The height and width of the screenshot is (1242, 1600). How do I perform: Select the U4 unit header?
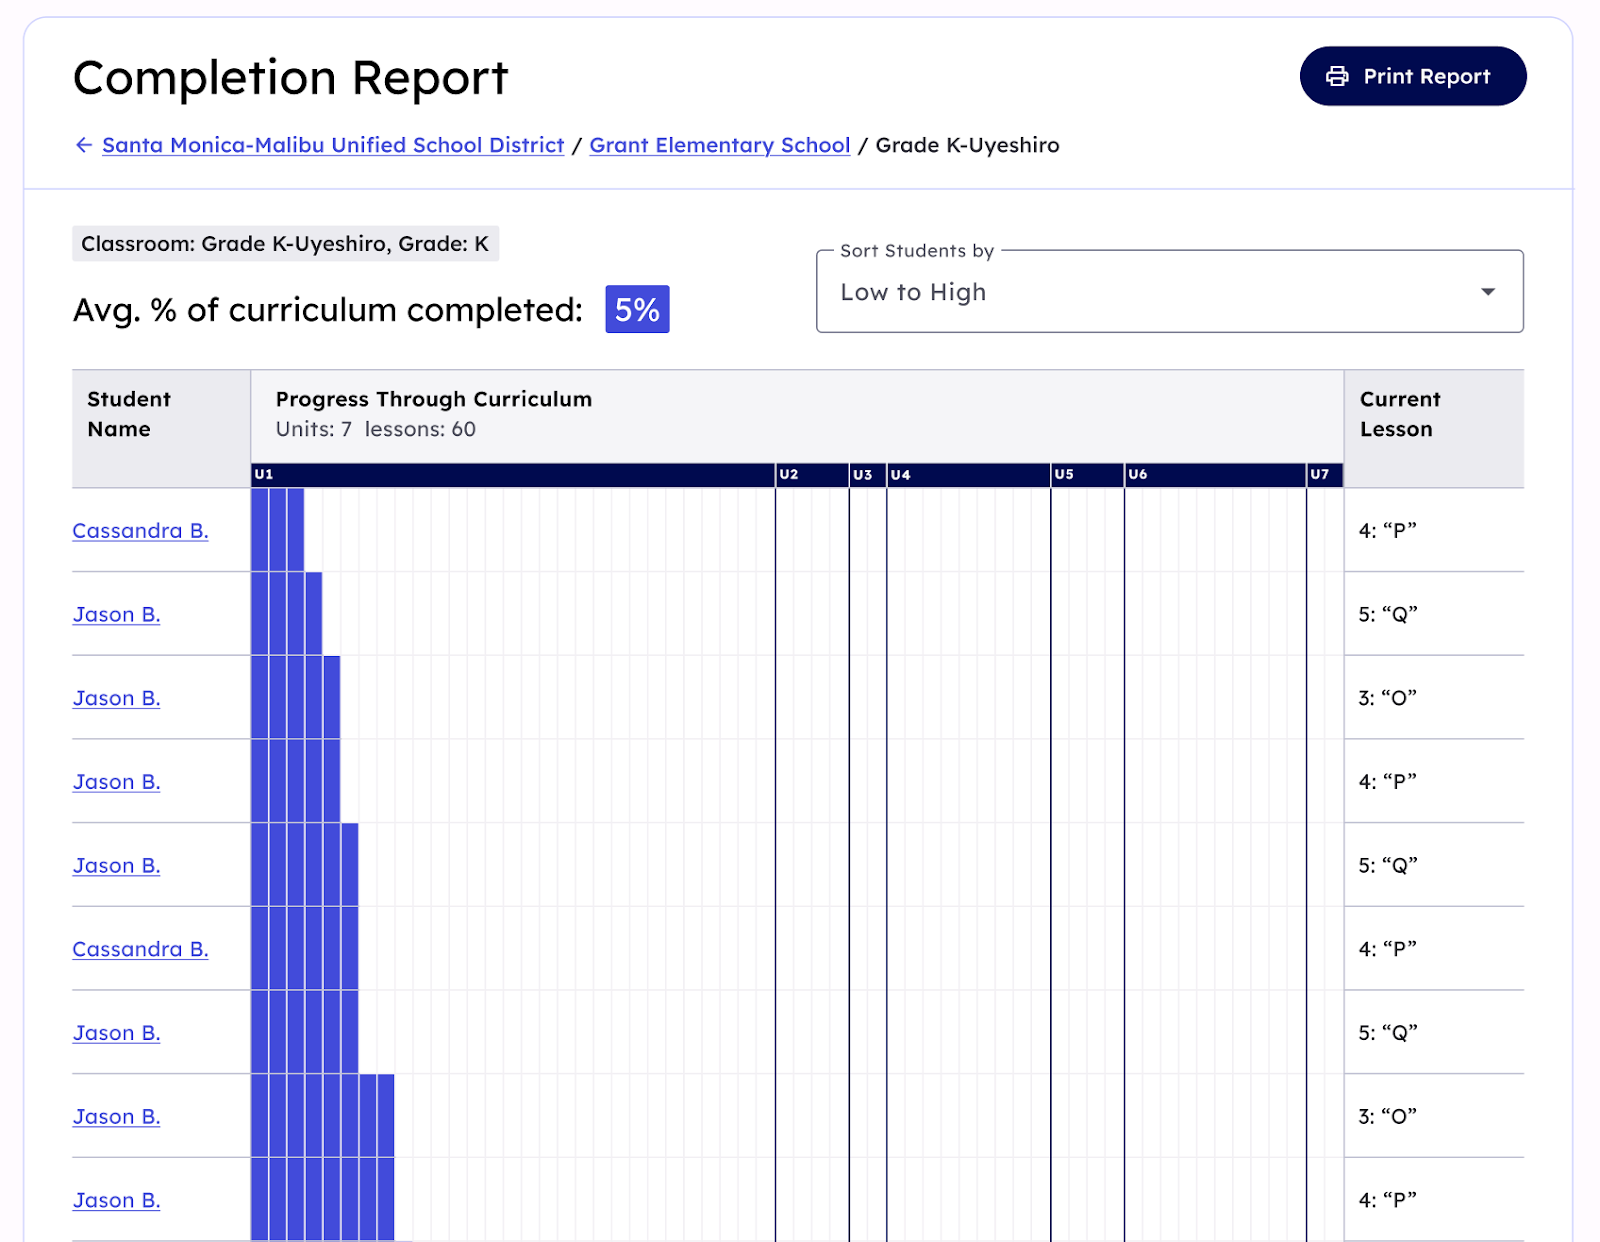coord(901,474)
